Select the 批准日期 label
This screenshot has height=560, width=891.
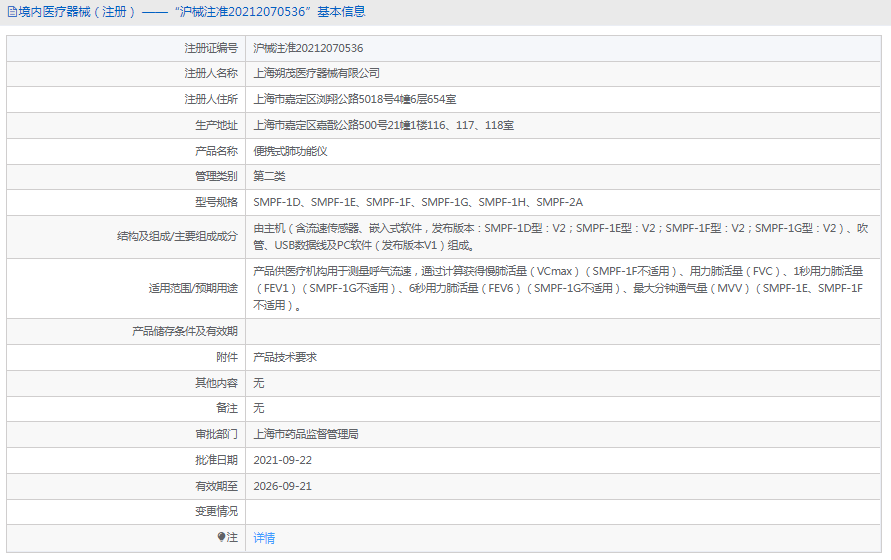[216, 461]
